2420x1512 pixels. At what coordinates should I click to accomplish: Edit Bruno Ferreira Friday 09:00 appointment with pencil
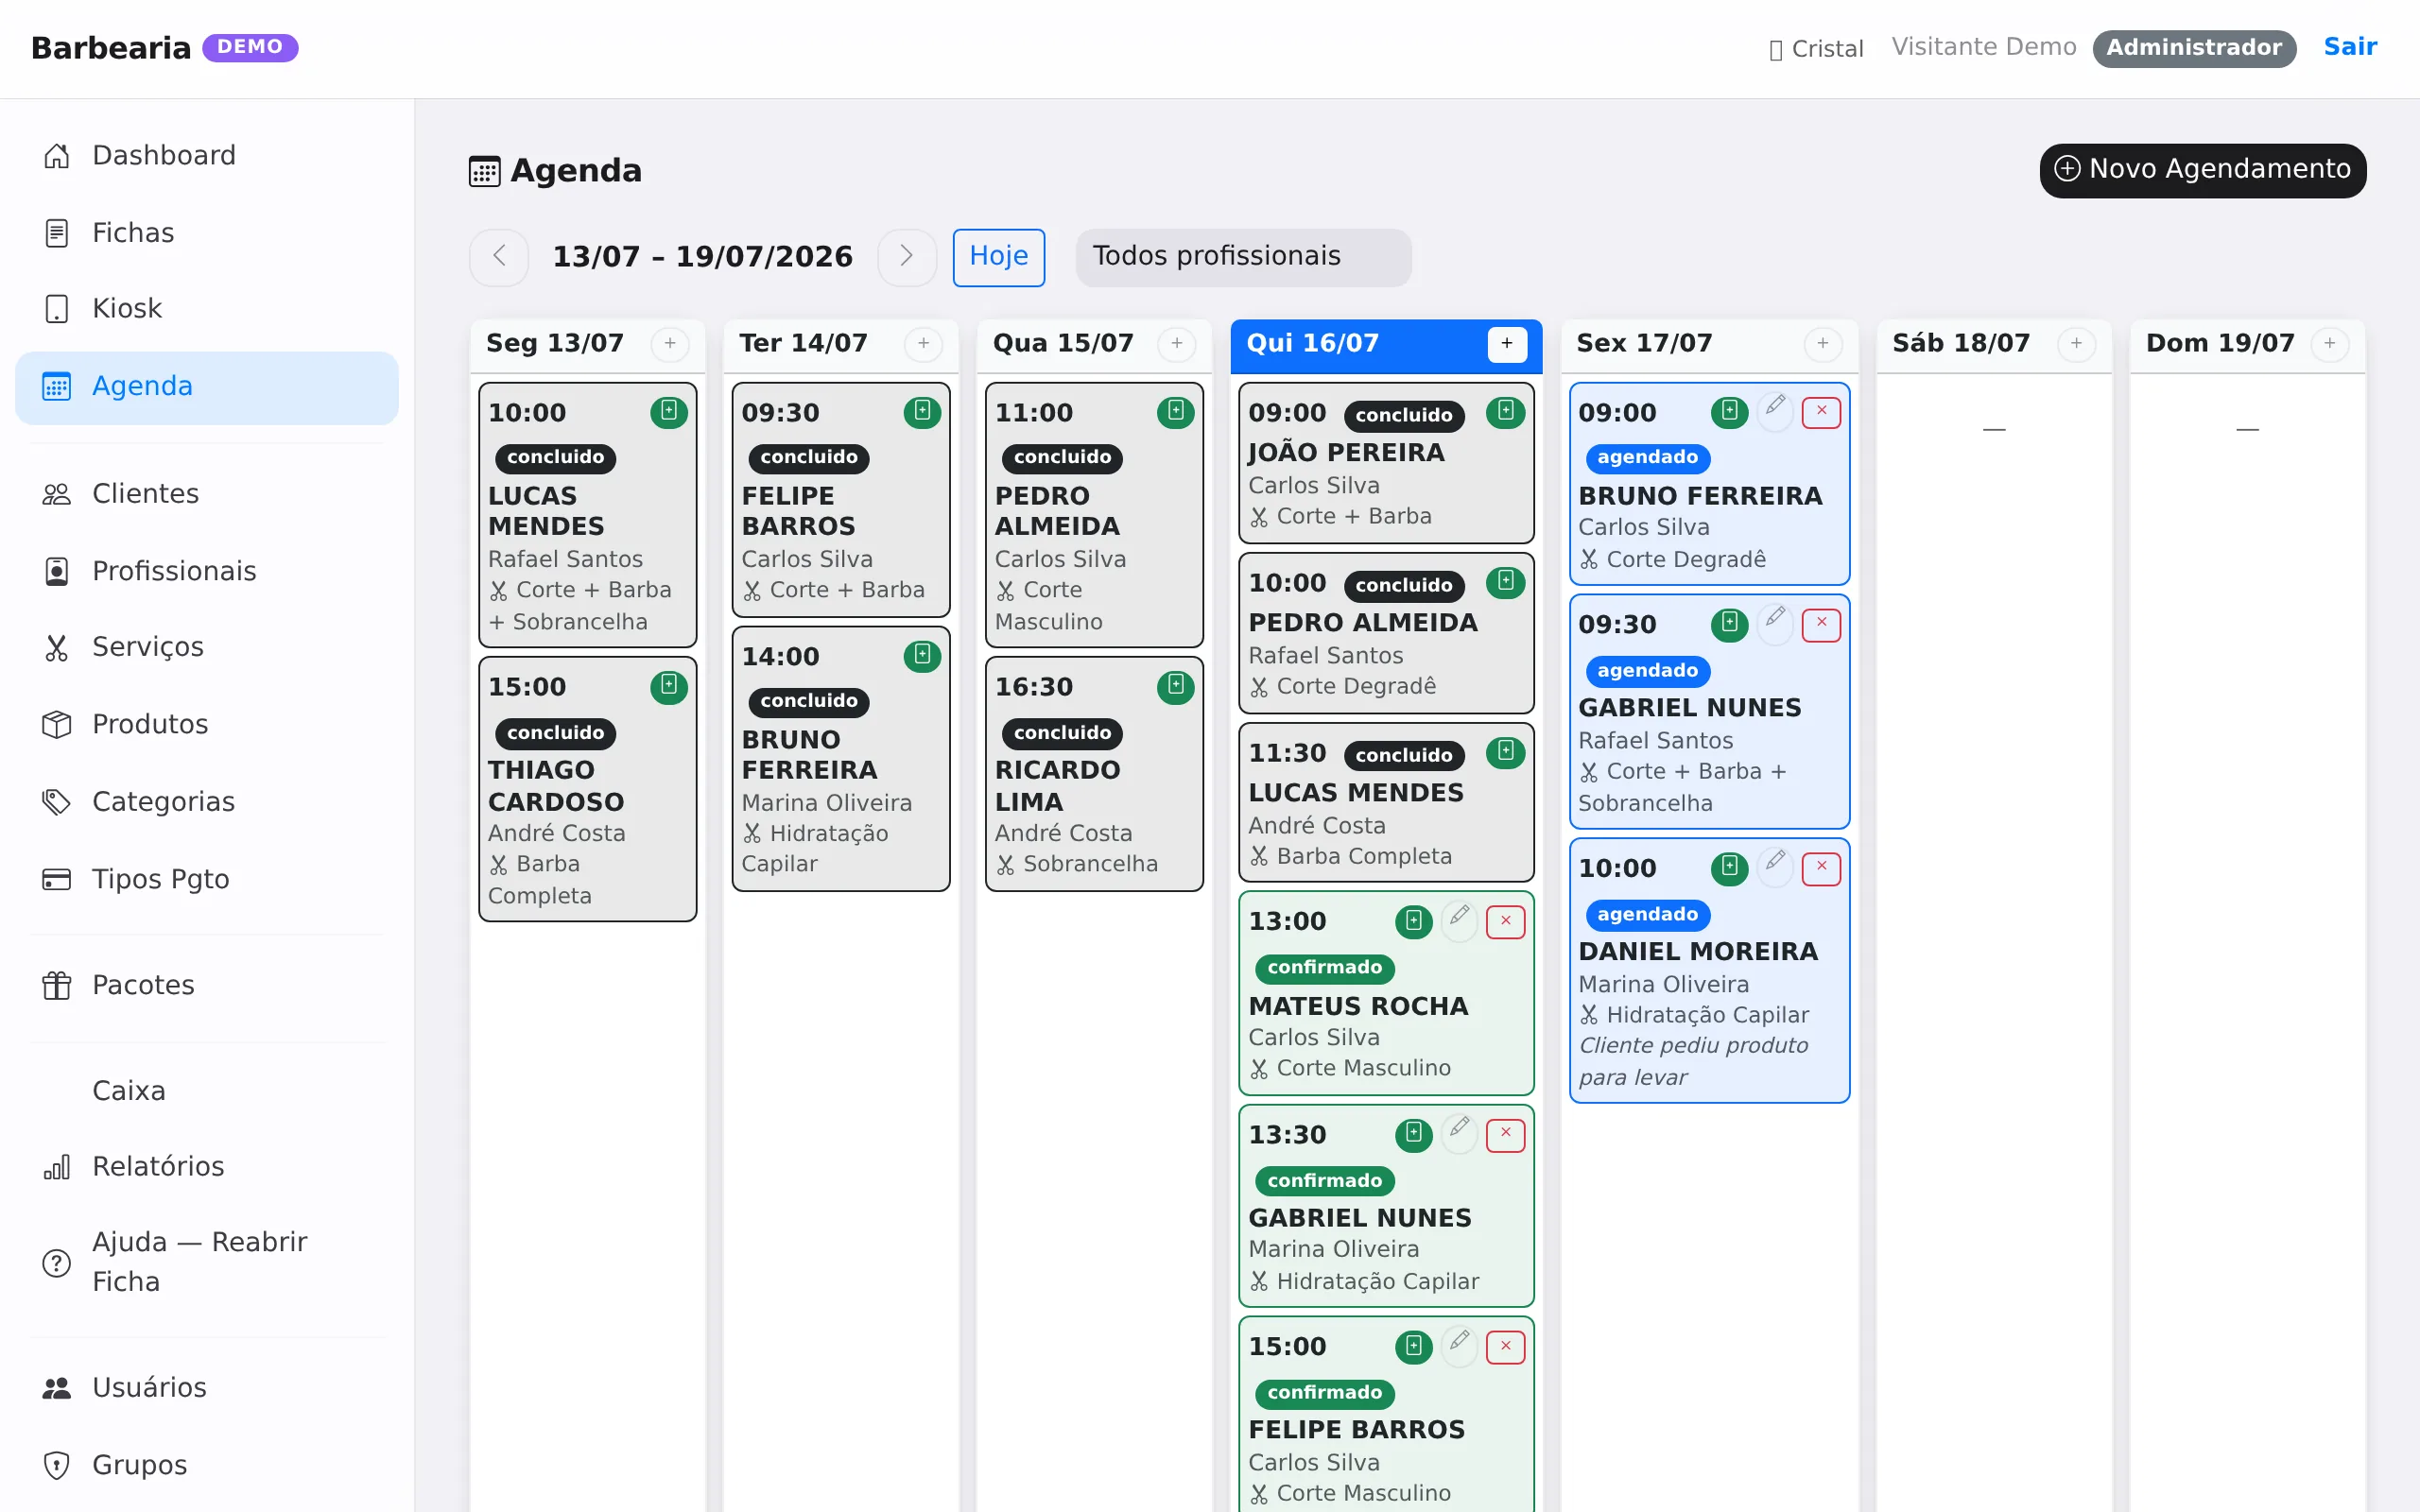(1775, 410)
